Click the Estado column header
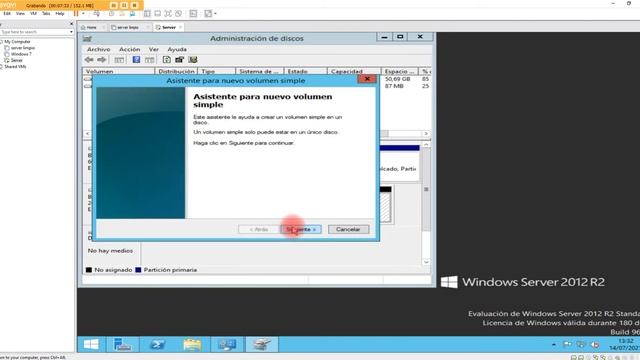 (x=305, y=71)
